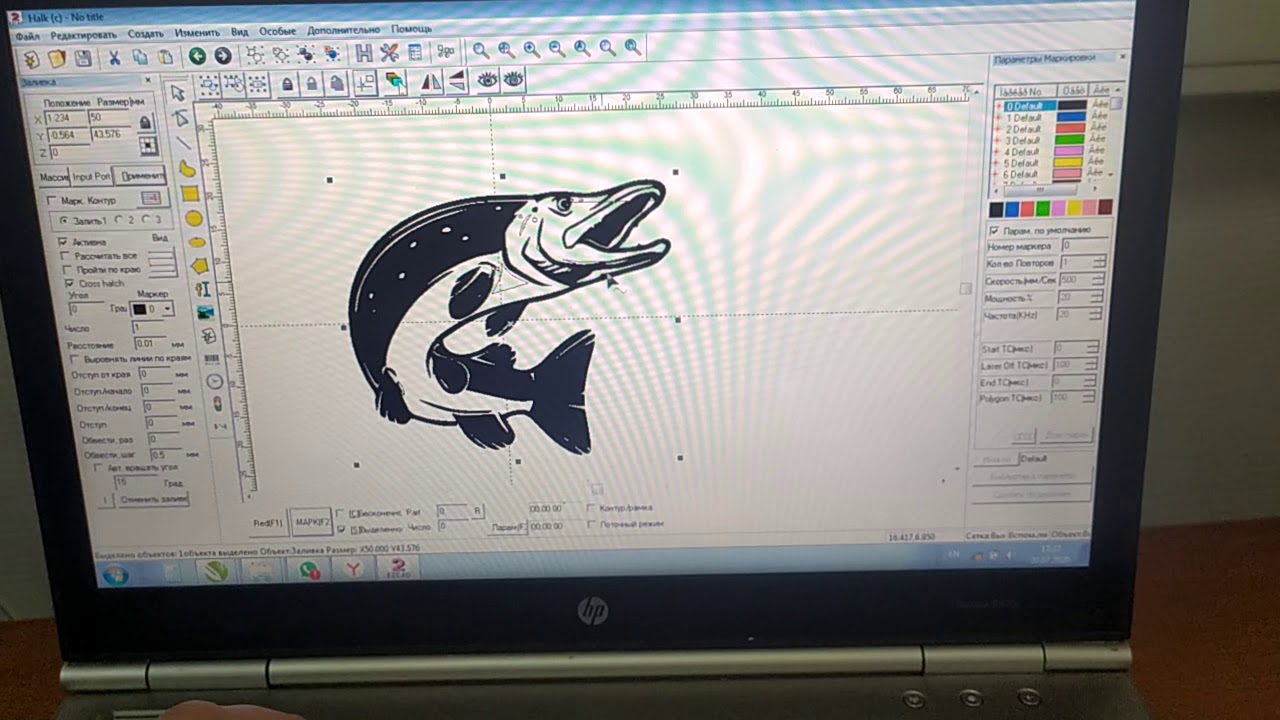
Task: Select the Text tool
Action: 202,289
